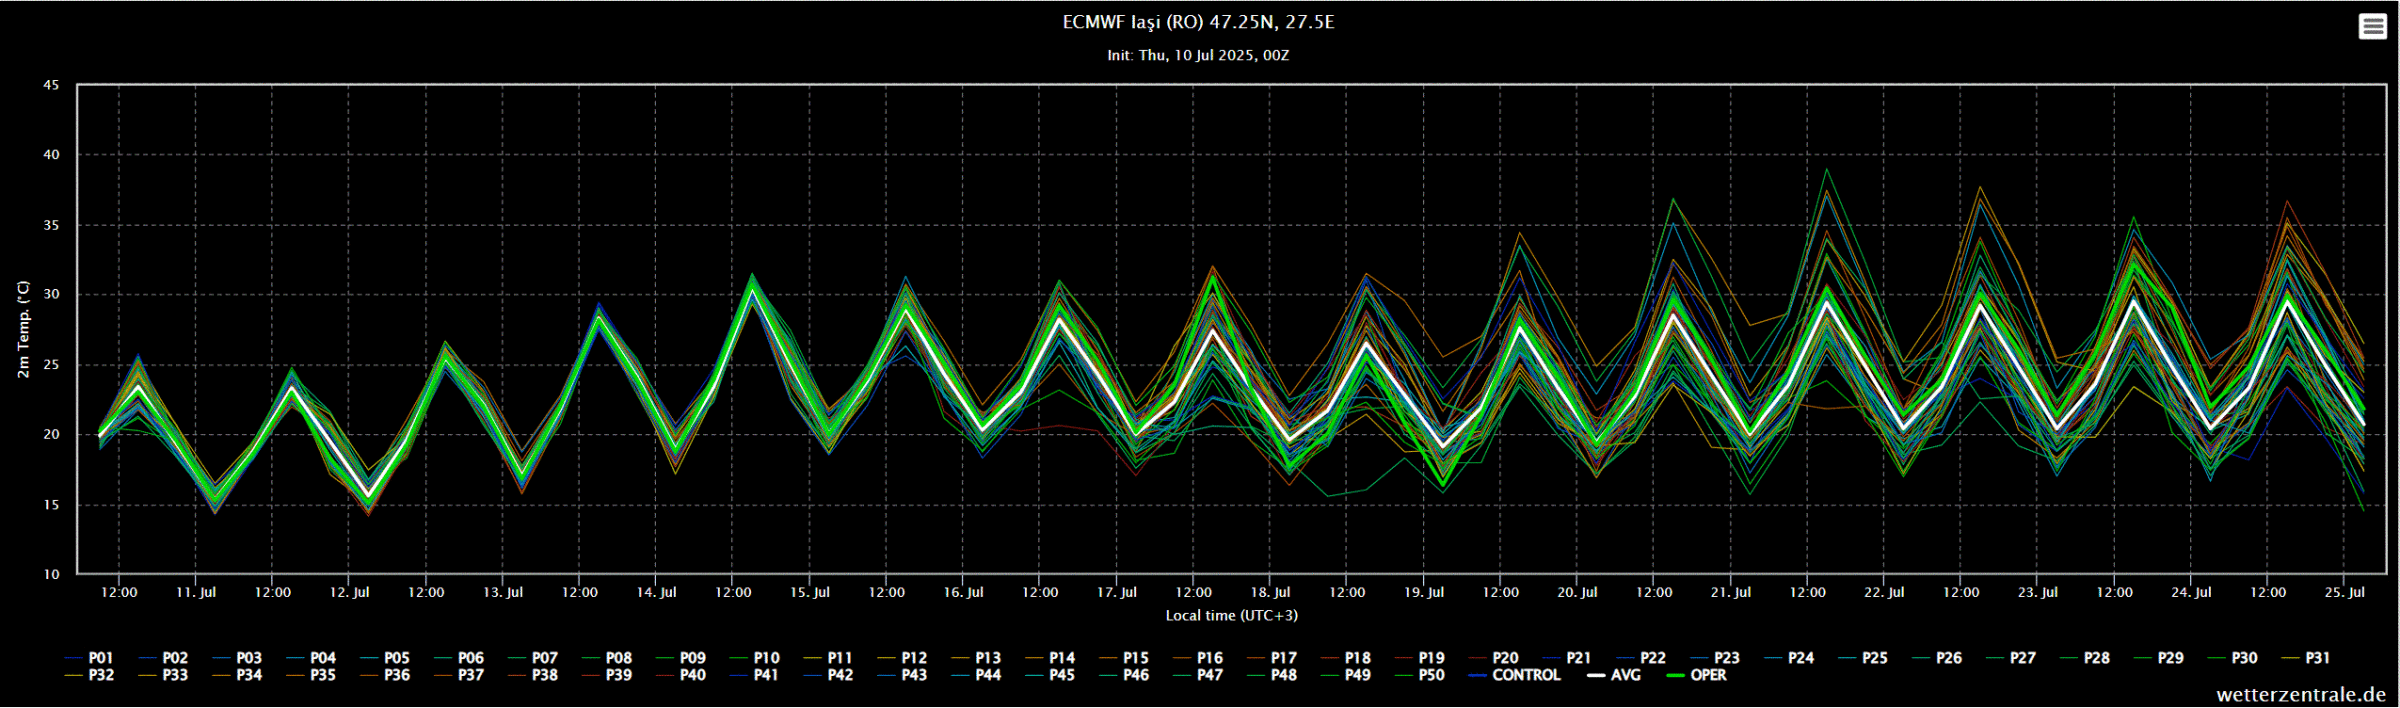The width and height of the screenshot is (2400, 708).
Task: Open the wetterzentrale.de credit link
Action: (x=2300, y=694)
